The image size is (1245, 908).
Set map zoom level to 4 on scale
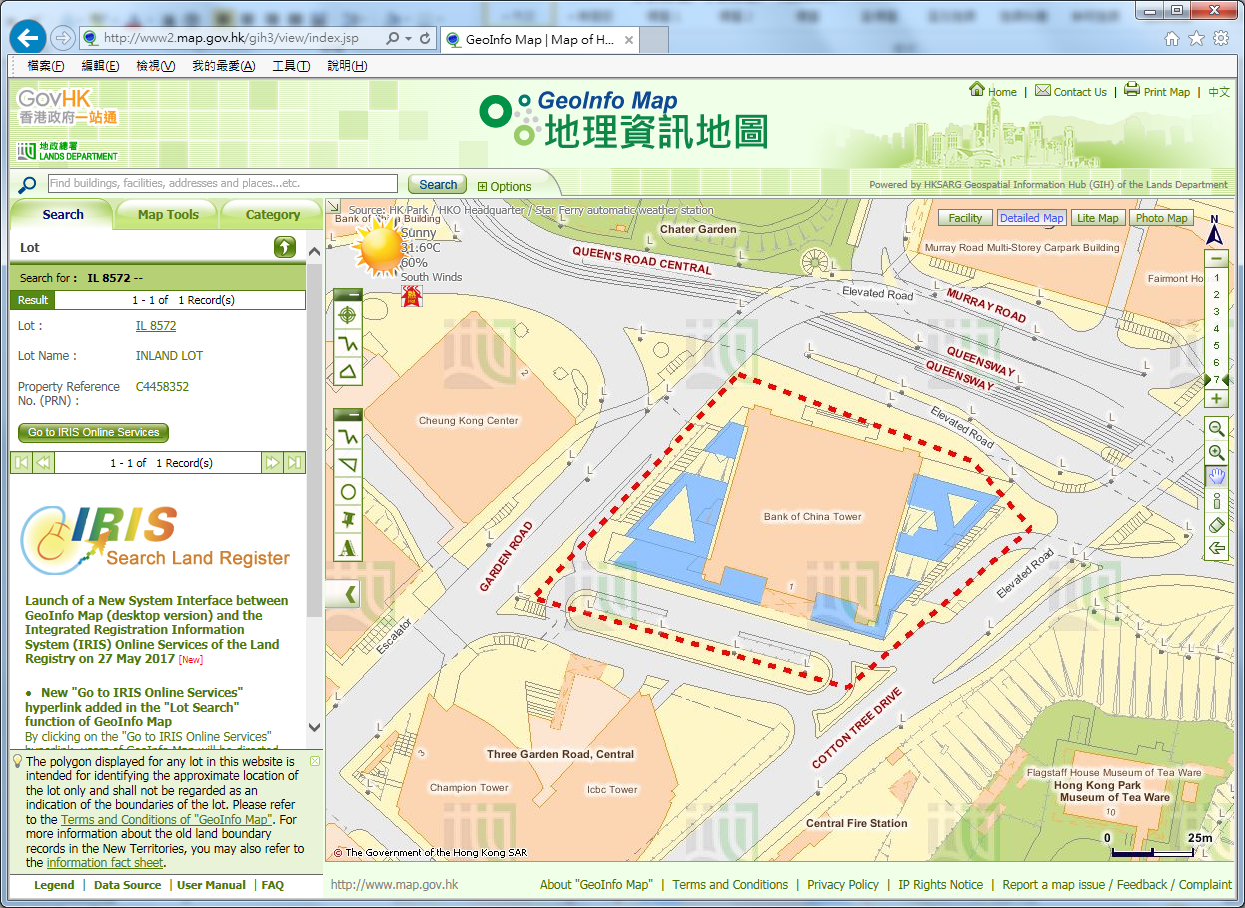point(1216,327)
